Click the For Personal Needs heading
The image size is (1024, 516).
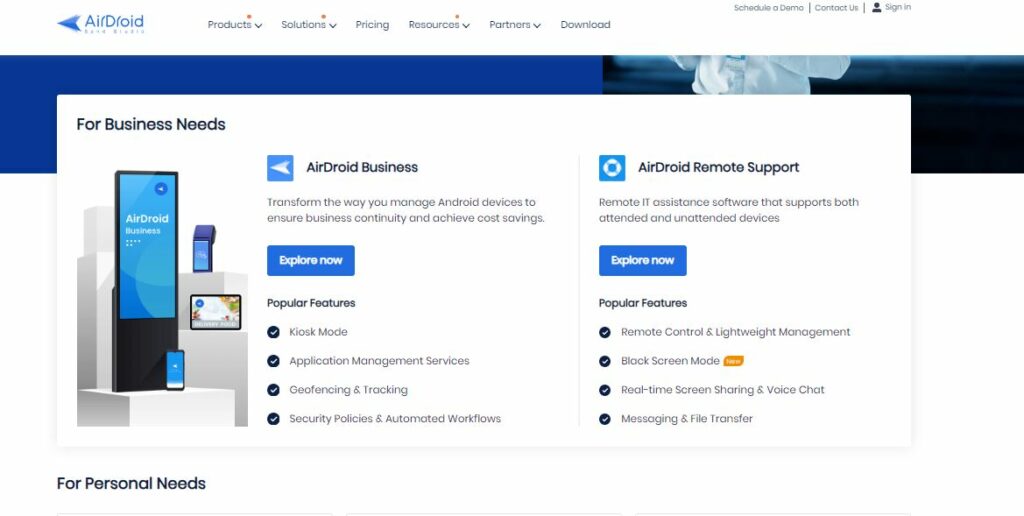tap(131, 483)
